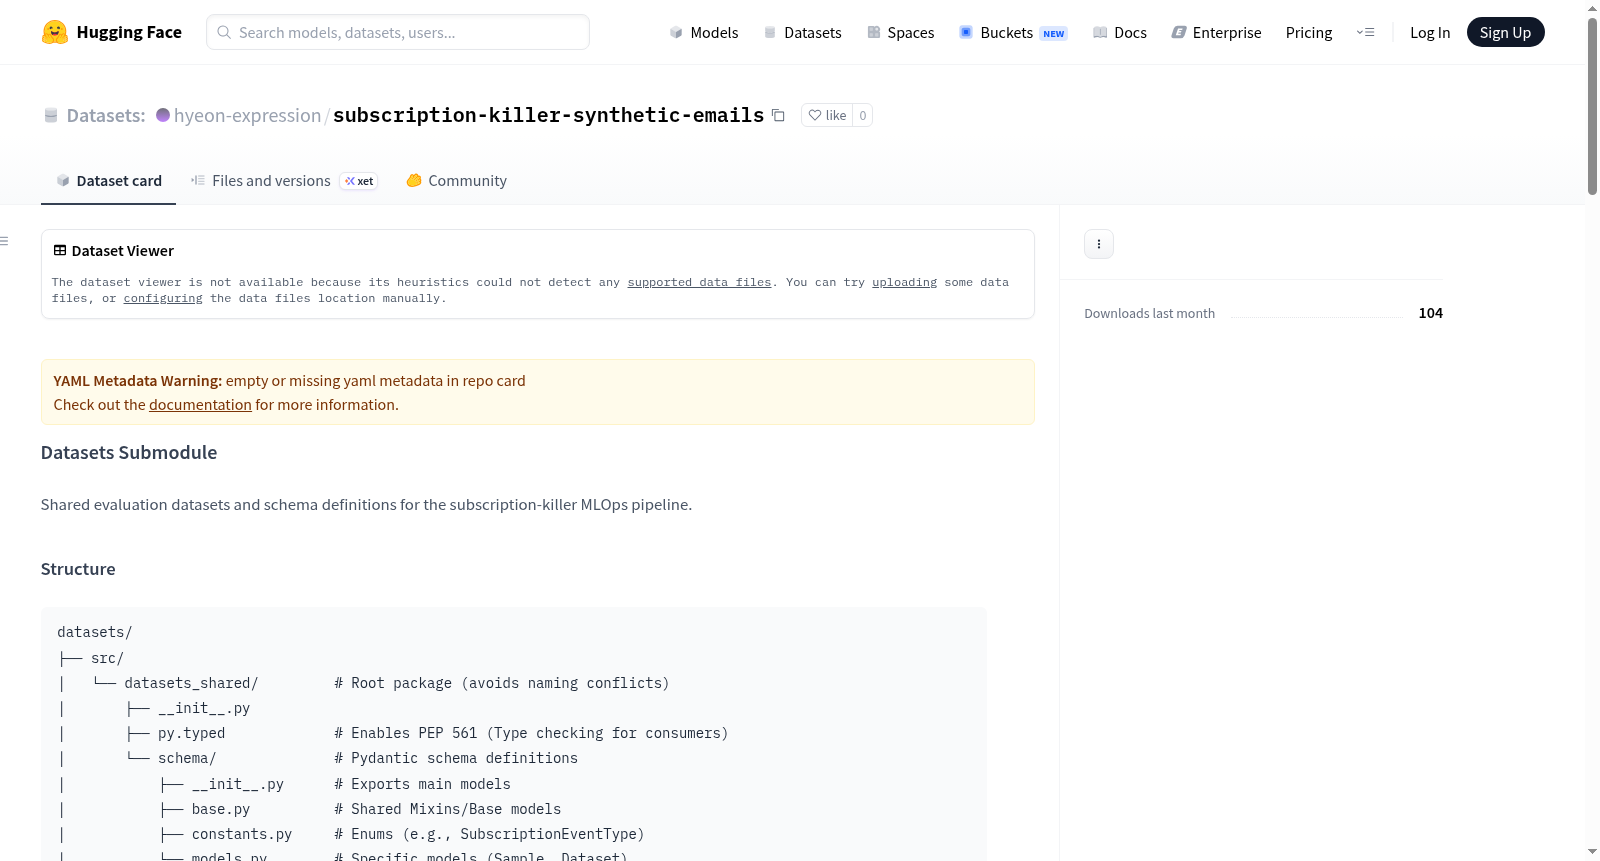The height and width of the screenshot is (861, 1600).
Task: Open the Docs nav link
Action: point(1120,32)
